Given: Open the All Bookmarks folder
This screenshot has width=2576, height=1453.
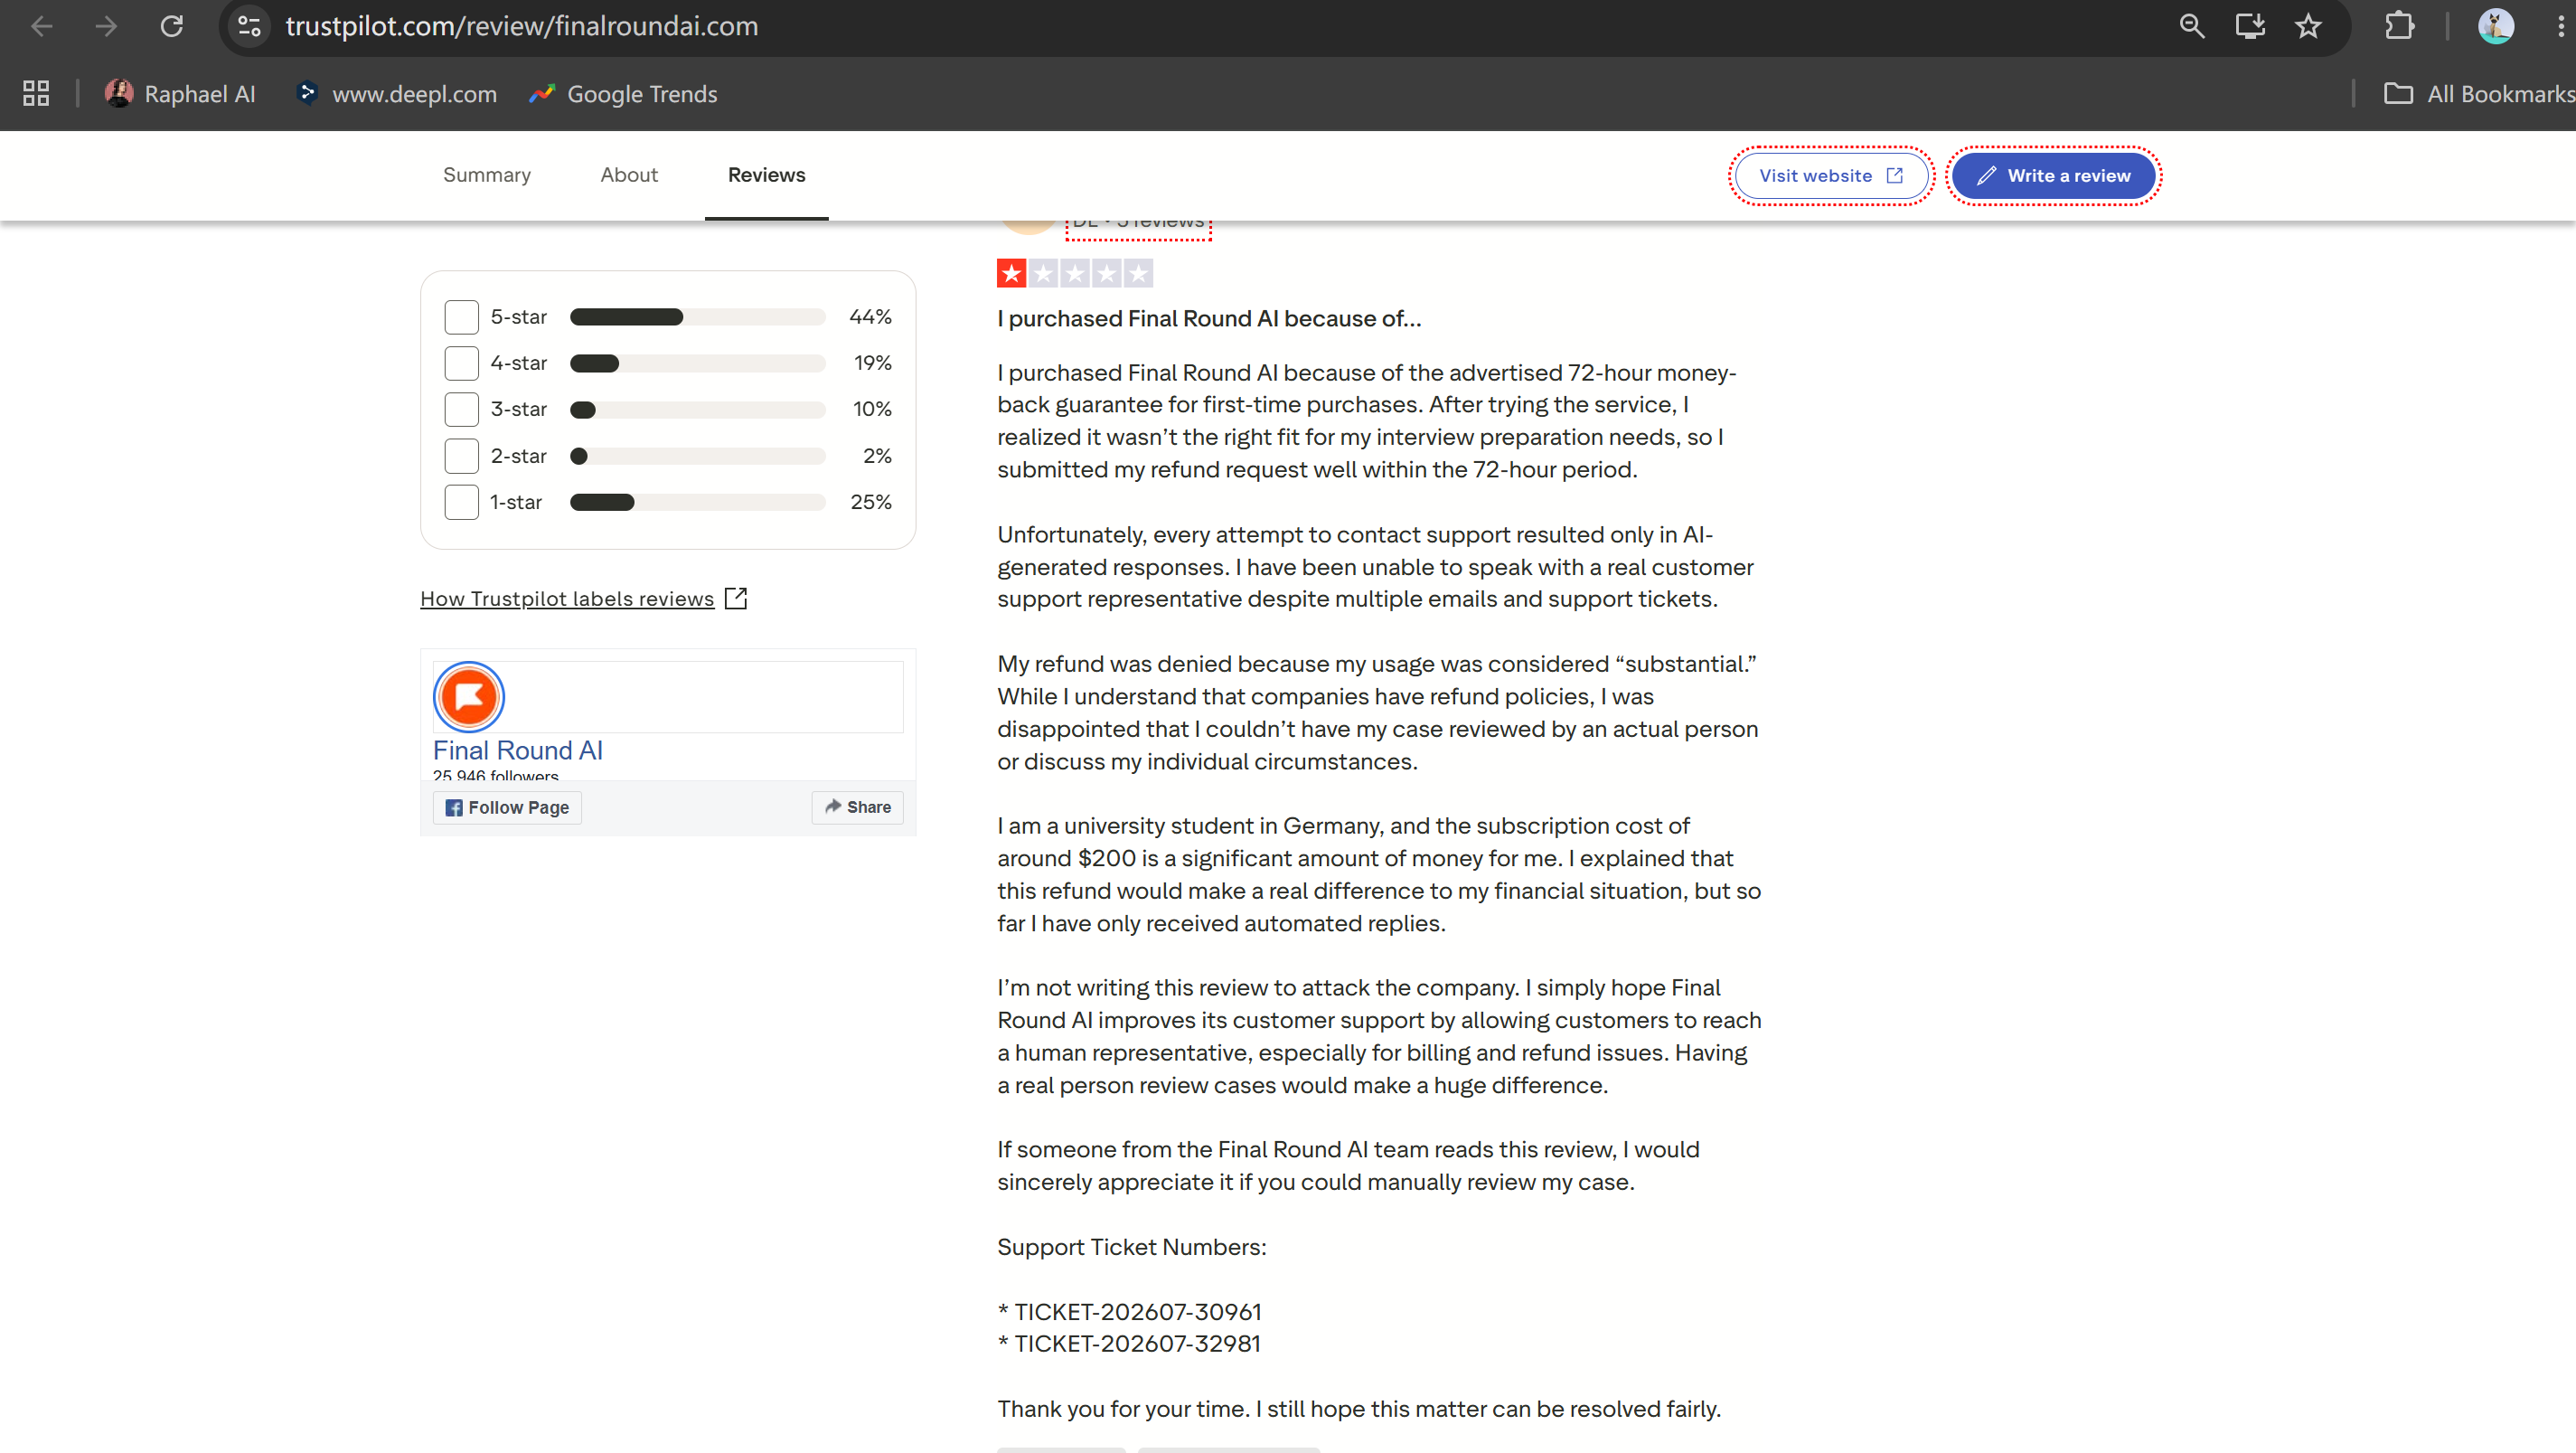Looking at the screenshot, I should pyautogui.click(x=2478, y=94).
